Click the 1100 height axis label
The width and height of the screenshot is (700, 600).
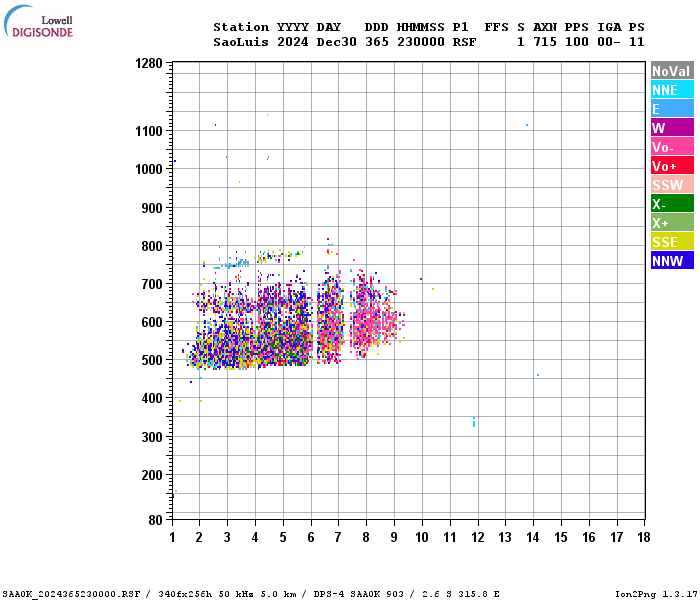coord(149,131)
